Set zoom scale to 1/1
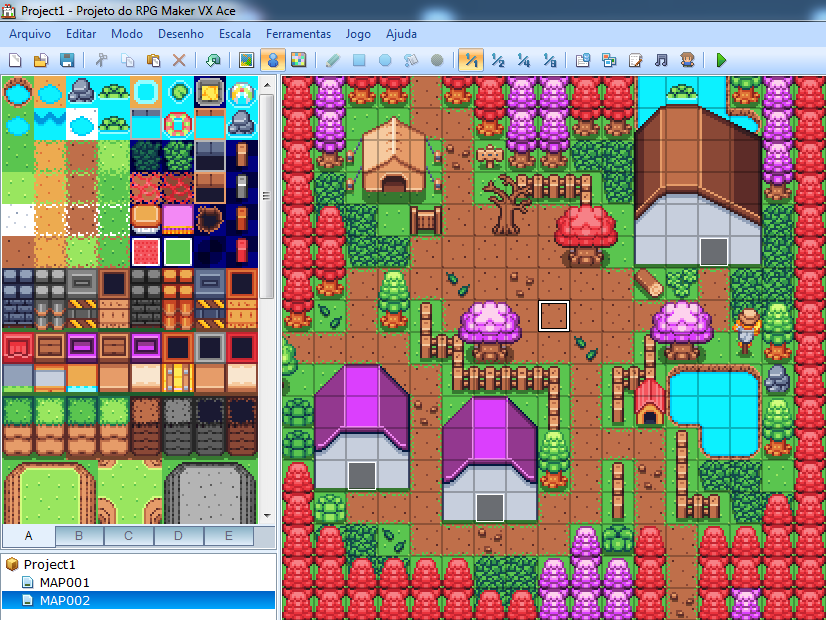The image size is (826, 620). (471, 60)
